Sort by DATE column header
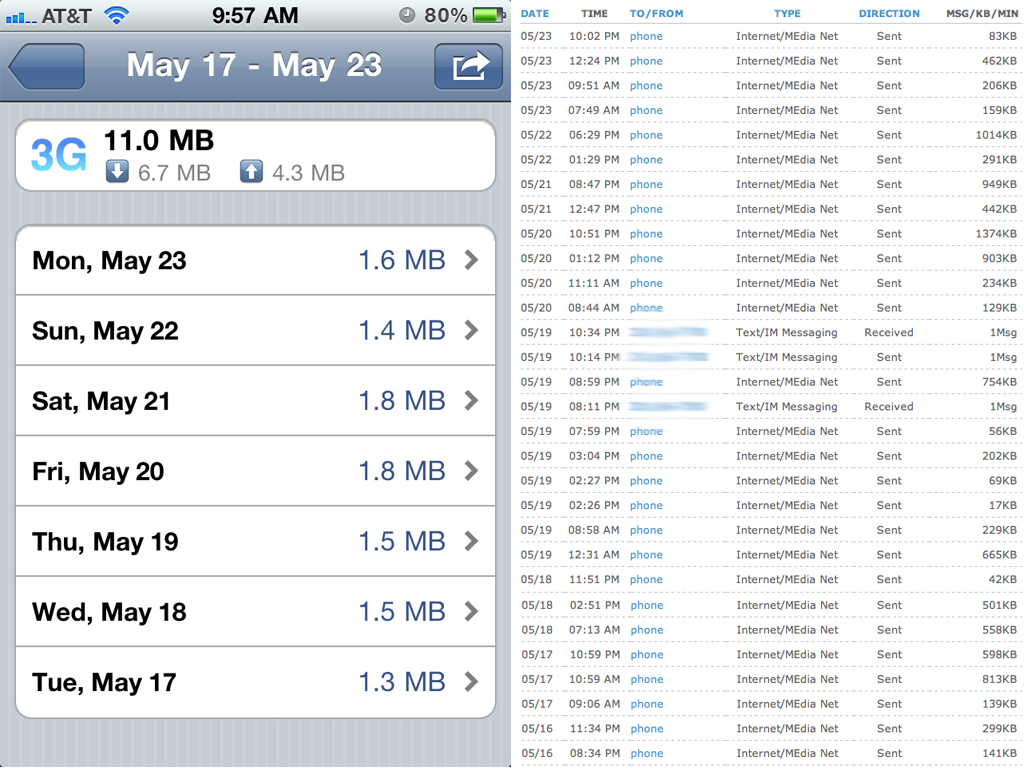The width and height of the screenshot is (1024, 768). point(535,14)
